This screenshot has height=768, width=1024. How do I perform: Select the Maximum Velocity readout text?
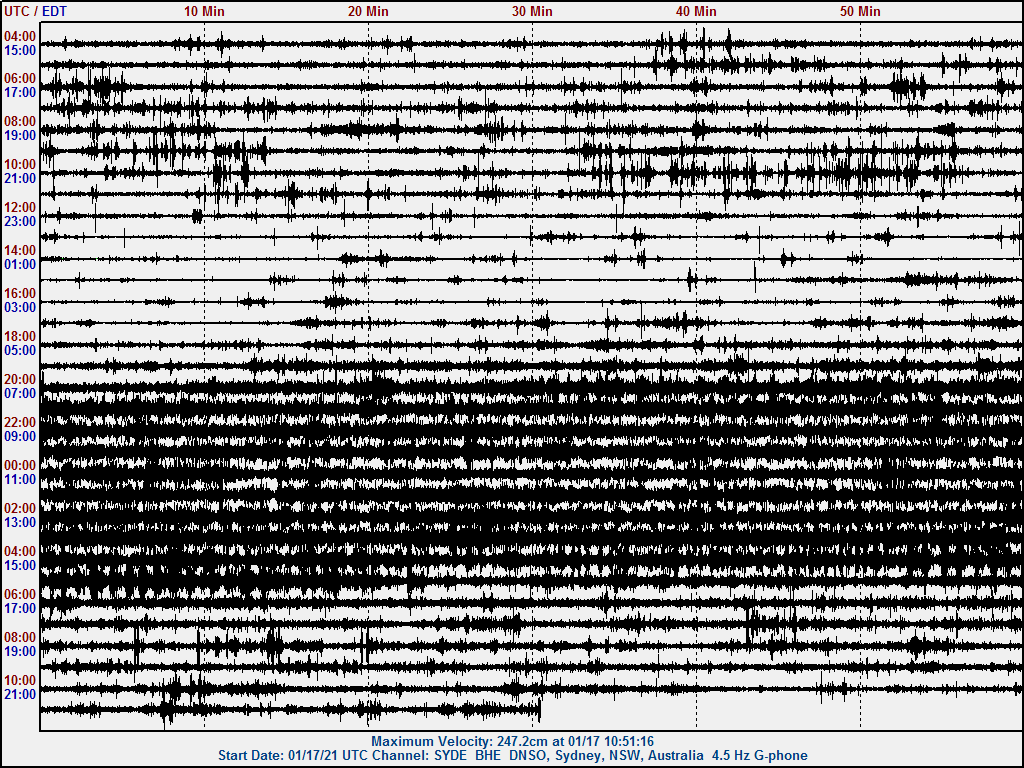(x=512, y=741)
